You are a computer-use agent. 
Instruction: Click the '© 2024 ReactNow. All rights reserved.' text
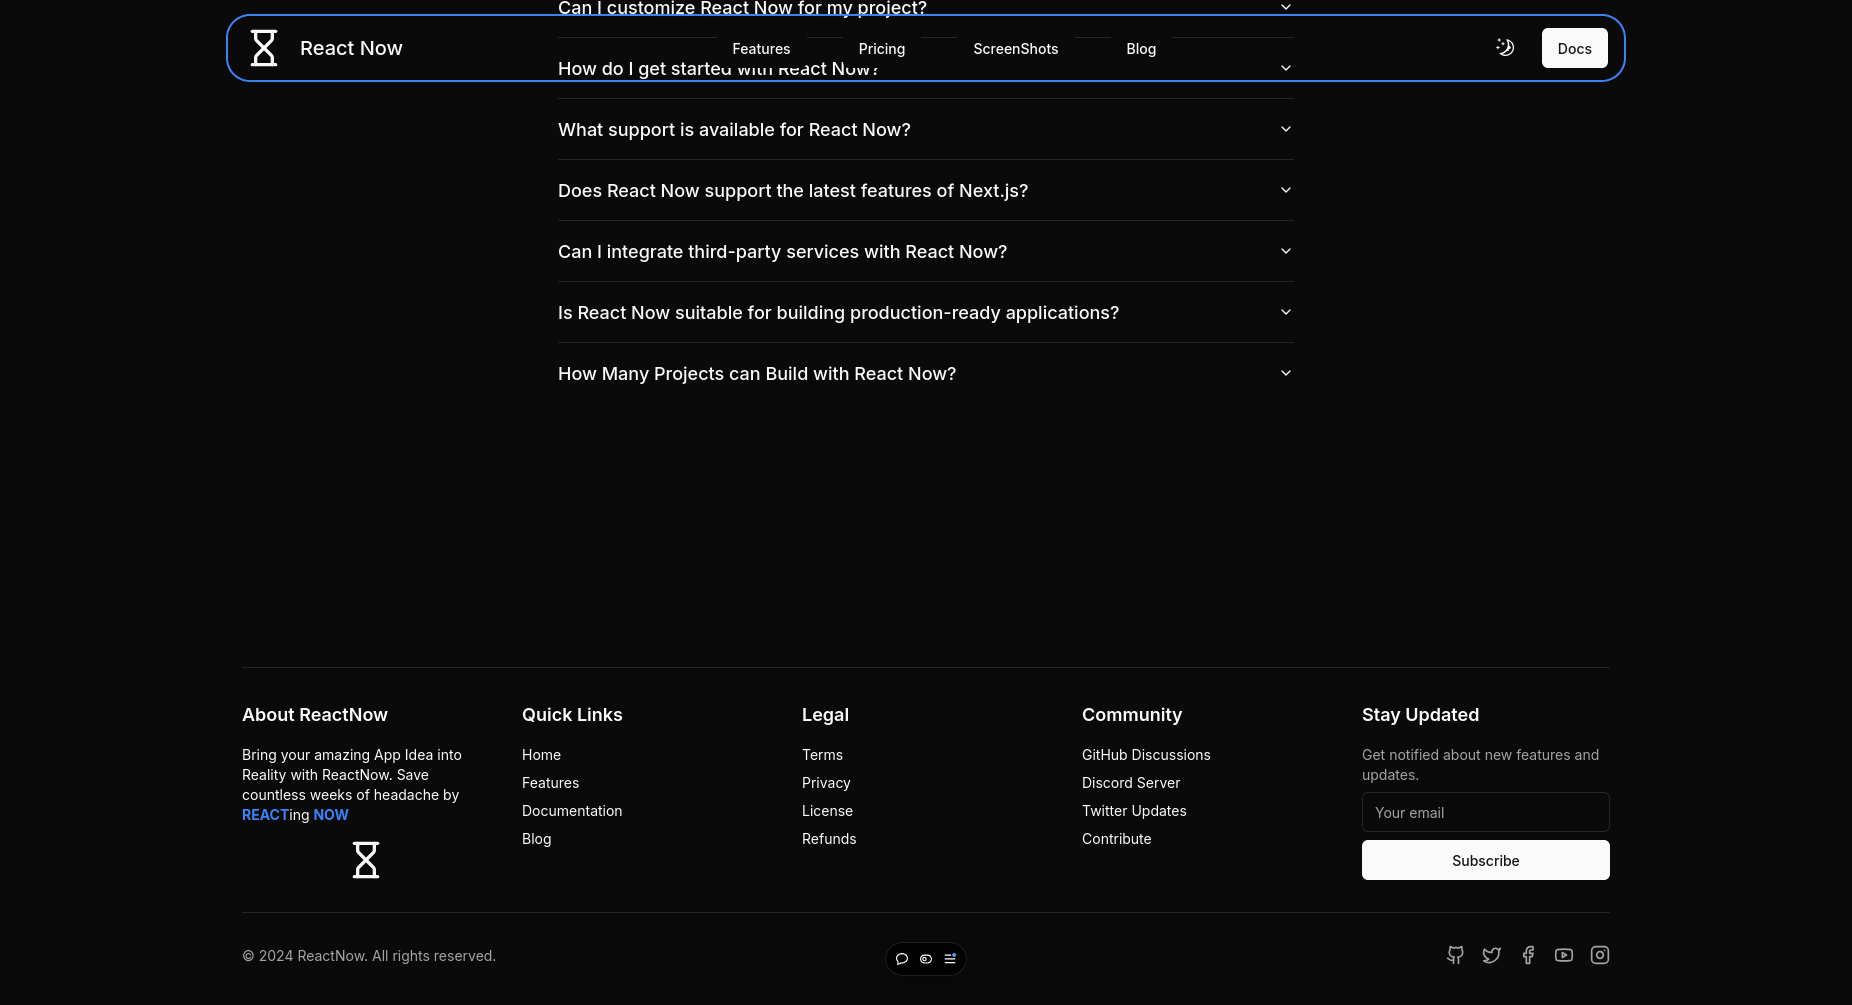point(369,956)
